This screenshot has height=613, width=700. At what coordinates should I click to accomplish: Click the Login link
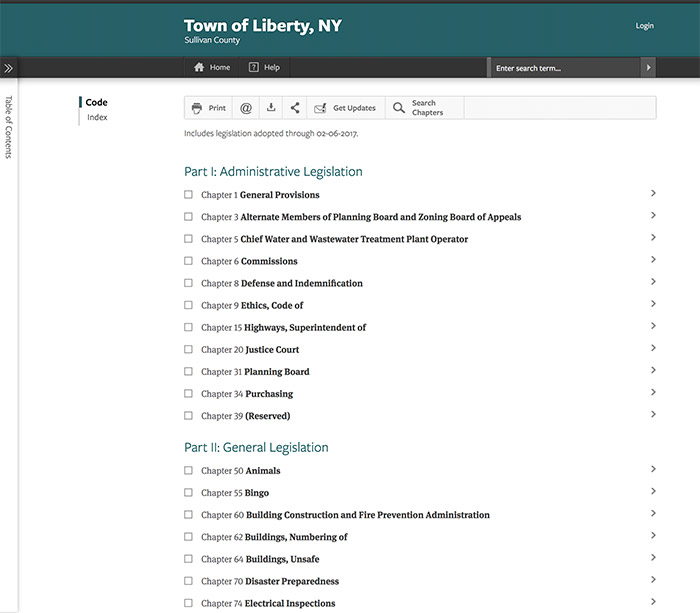click(x=644, y=26)
